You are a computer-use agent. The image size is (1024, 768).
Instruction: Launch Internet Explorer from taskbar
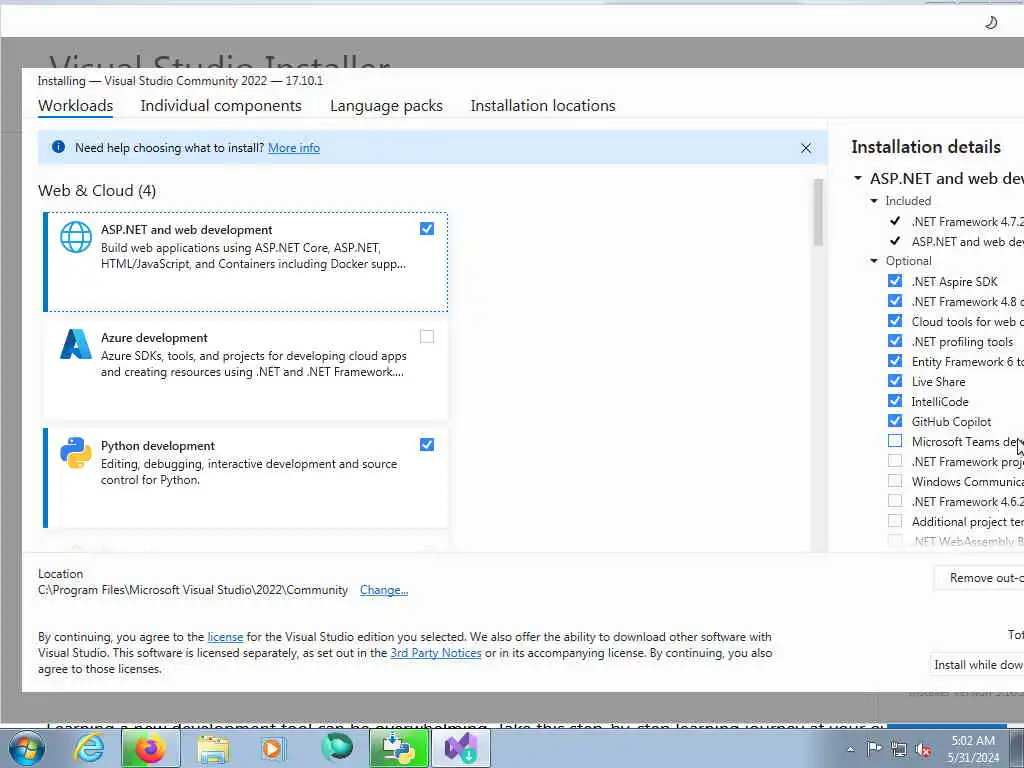click(89, 748)
